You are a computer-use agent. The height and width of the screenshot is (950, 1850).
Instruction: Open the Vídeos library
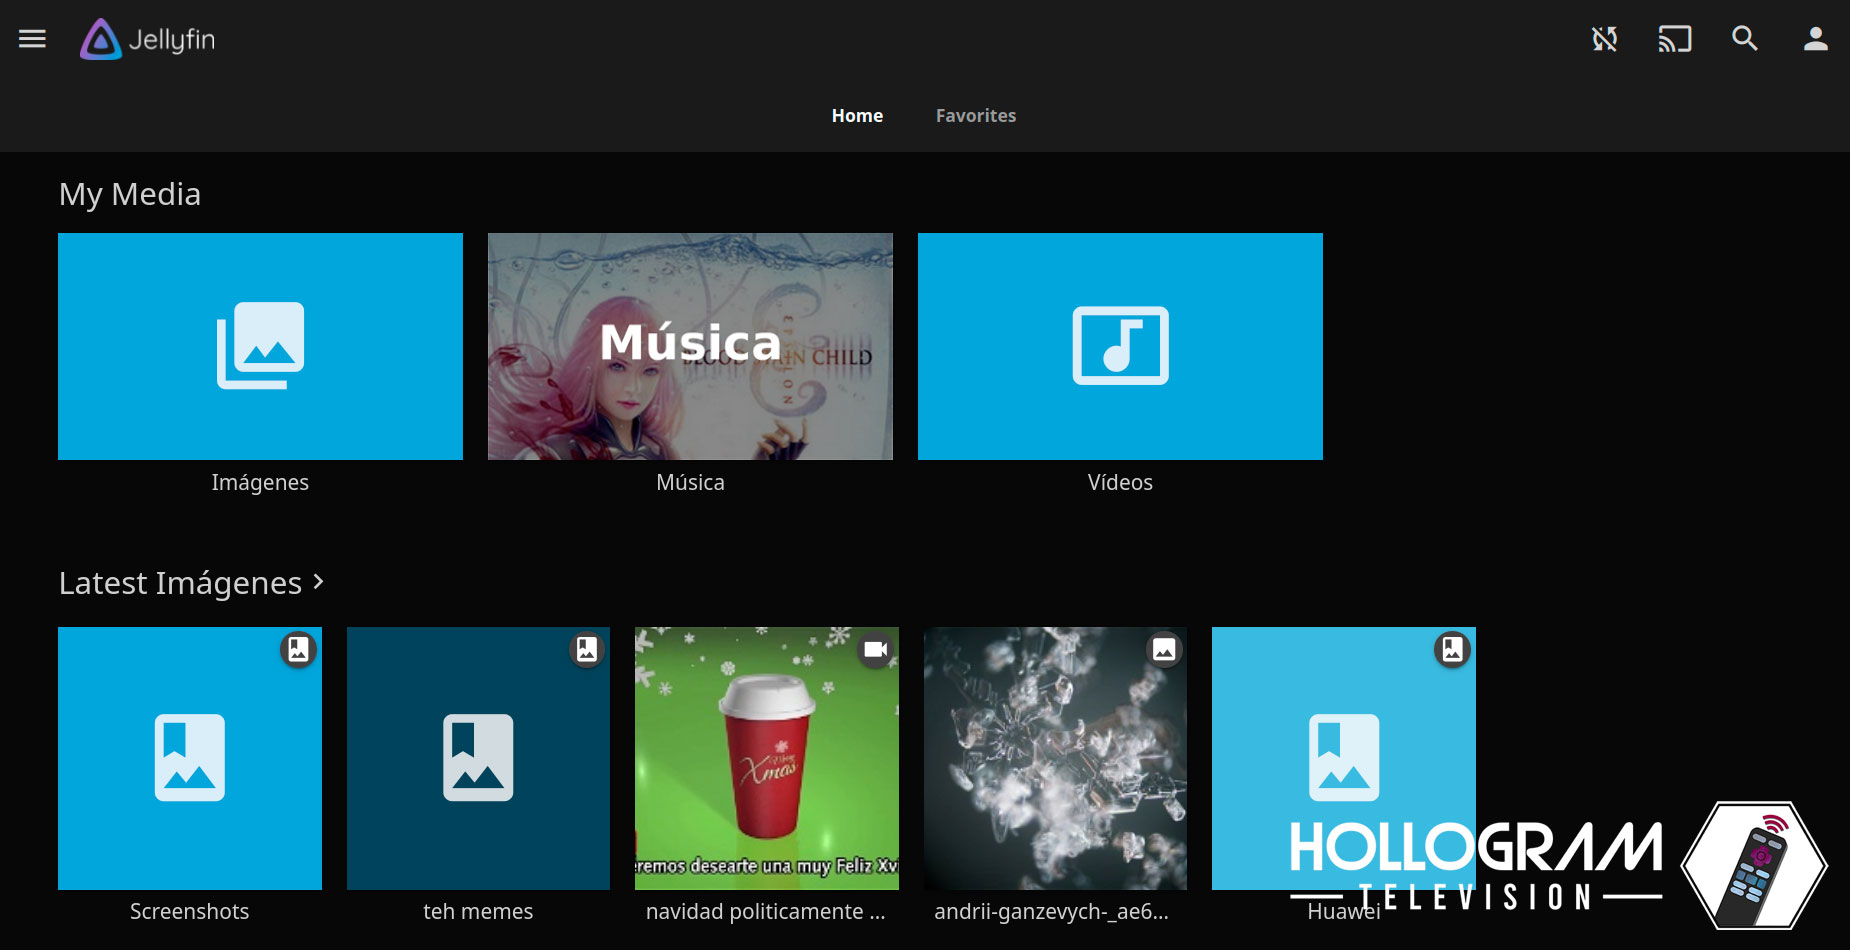(1120, 400)
